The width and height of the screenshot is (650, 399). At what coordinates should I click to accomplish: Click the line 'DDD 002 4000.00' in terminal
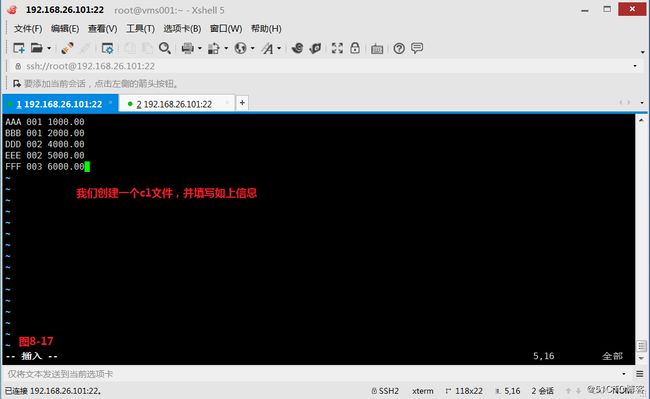click(45, 144)
